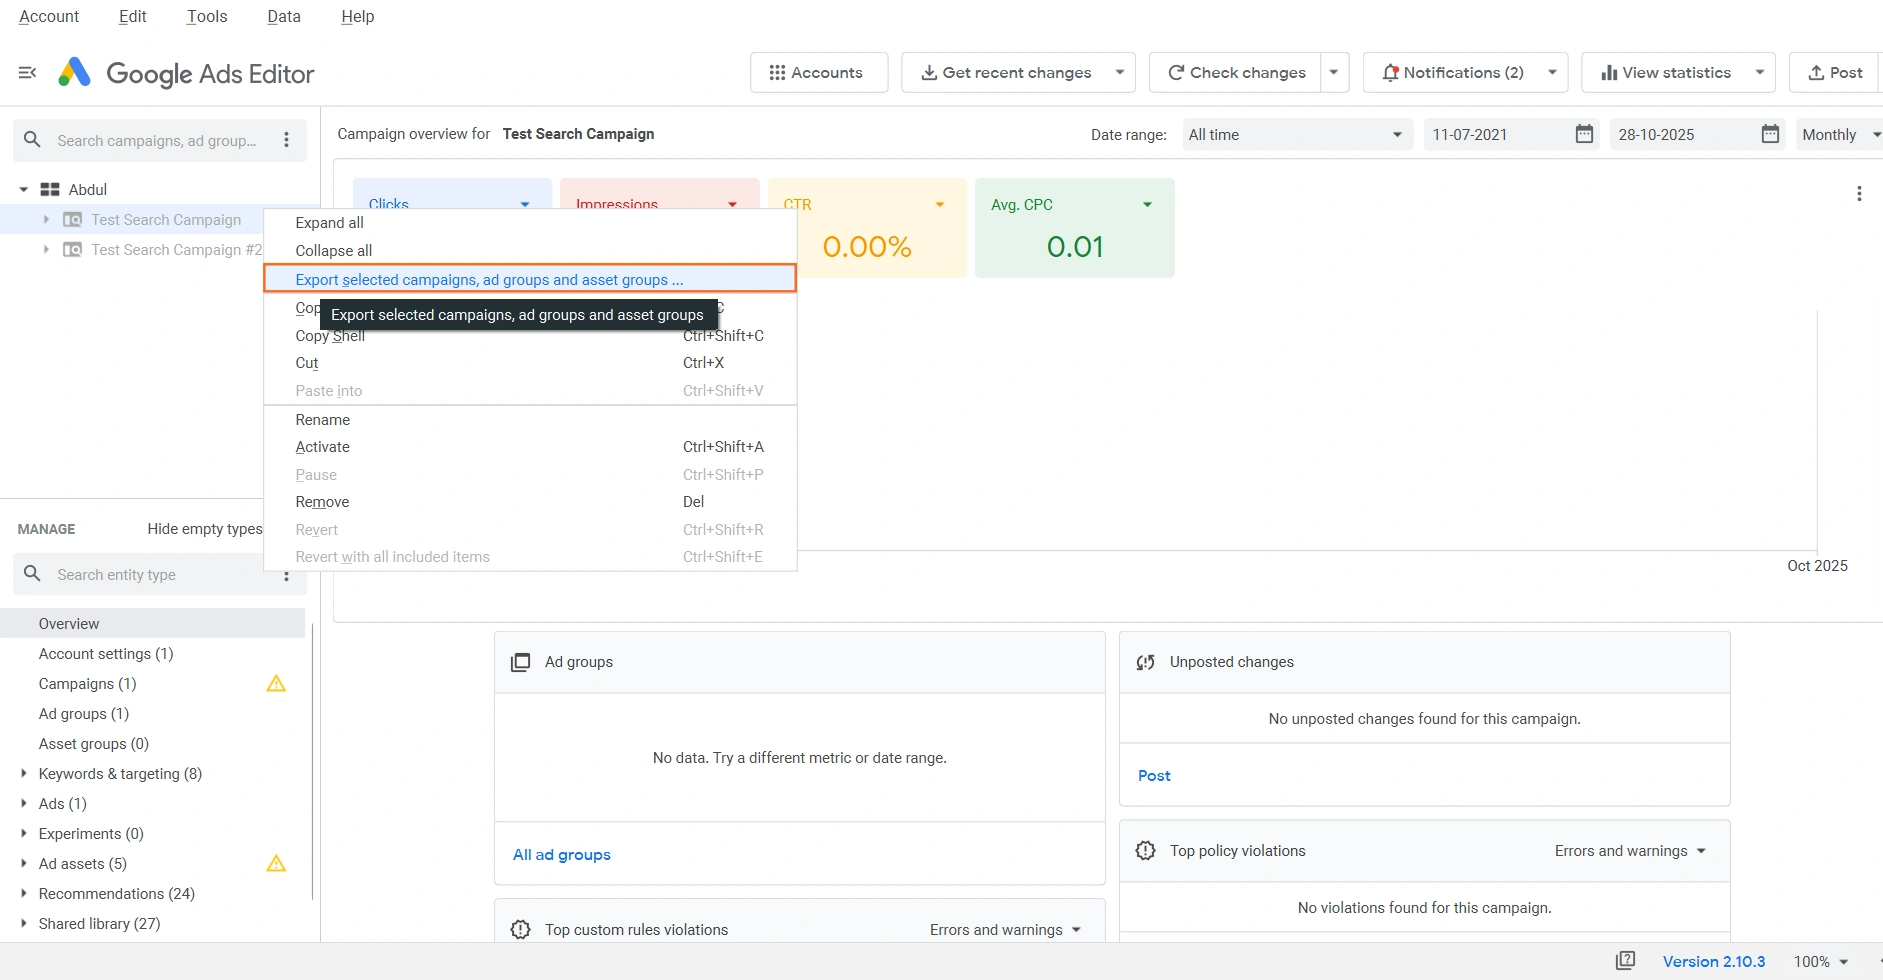Open the three-dot menu beside the entity type search
Screen dimensions: 1883x980
click(x=287, y=575)
